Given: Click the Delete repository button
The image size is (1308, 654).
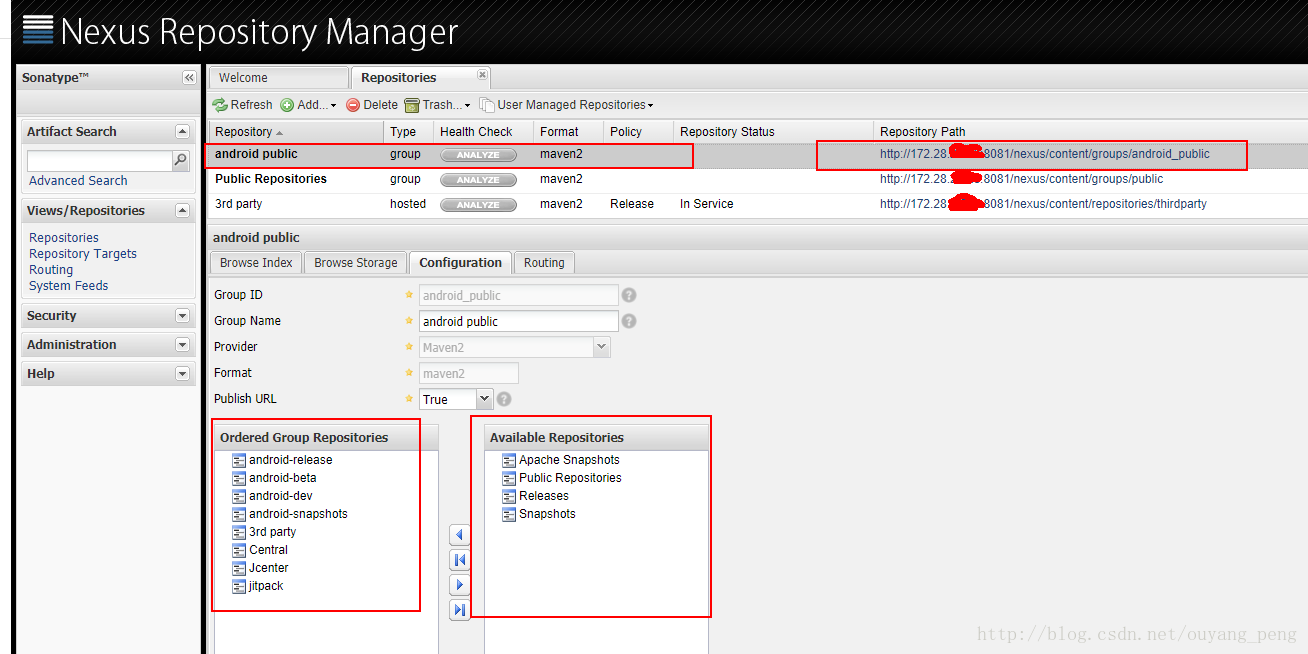Looking at the screenshot, I should click(372, 105).
